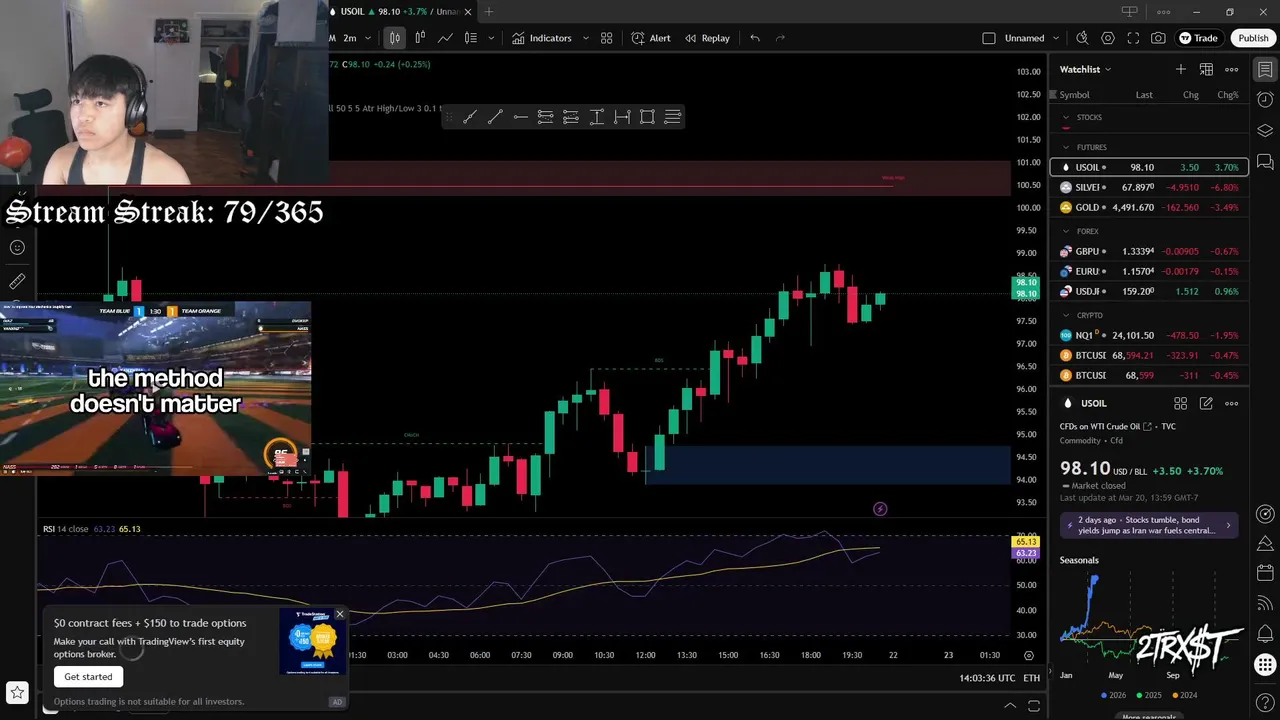Viewport: 1280px width, 720px height.
Task: Open chart settings hexagon icon
Action: point(1108,38)
